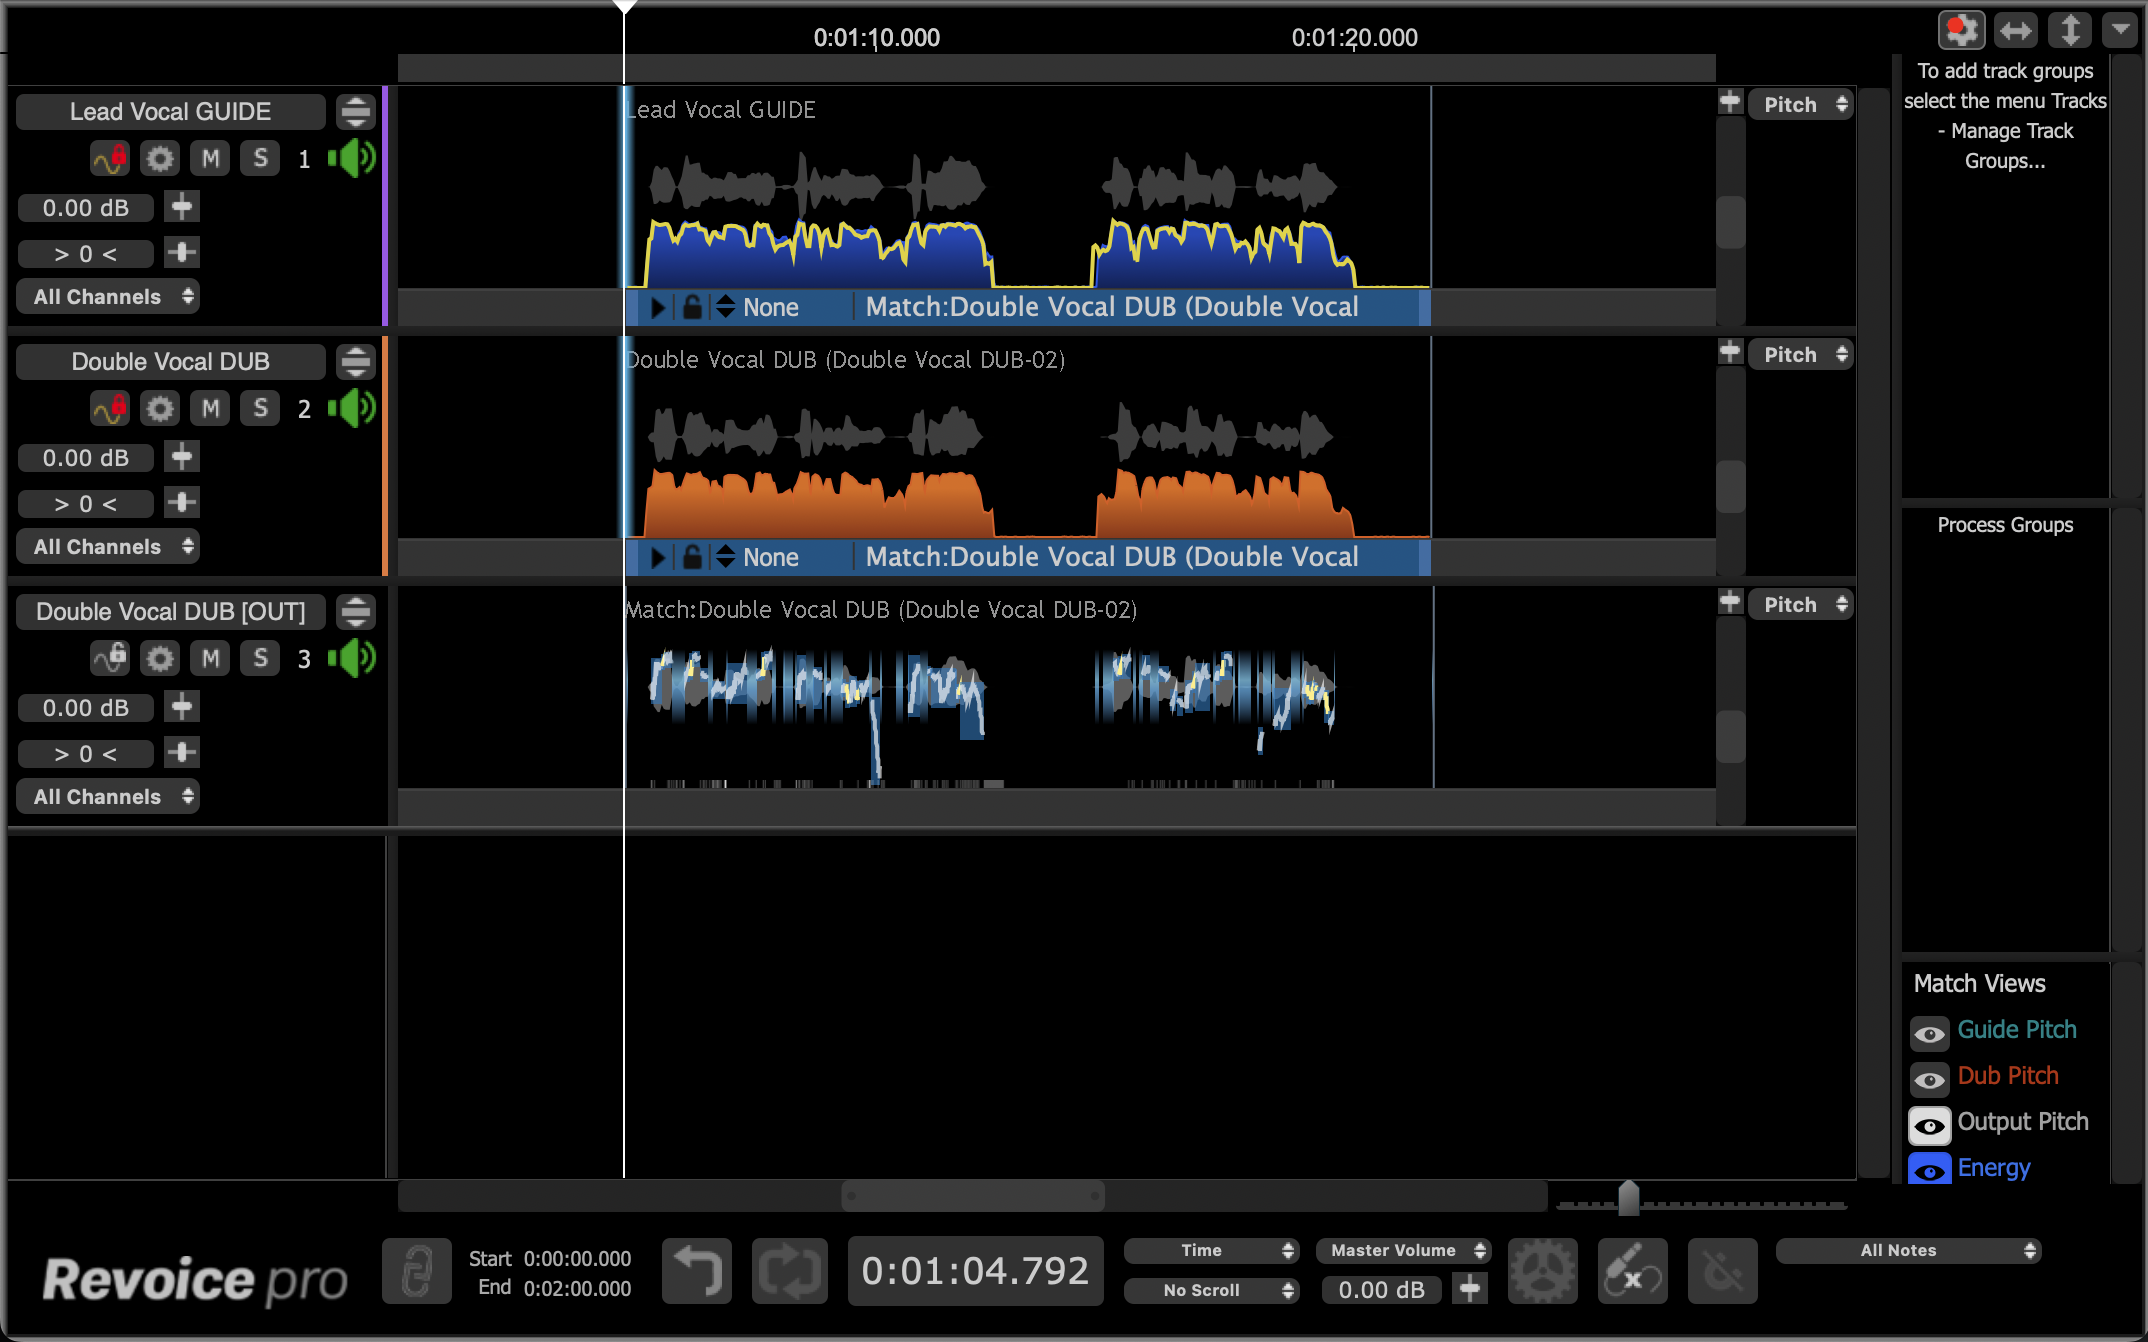The height and width of the screenshot is (1342, 2148).
Task: Click the undo arrow button
Action: coord(697,1271)
